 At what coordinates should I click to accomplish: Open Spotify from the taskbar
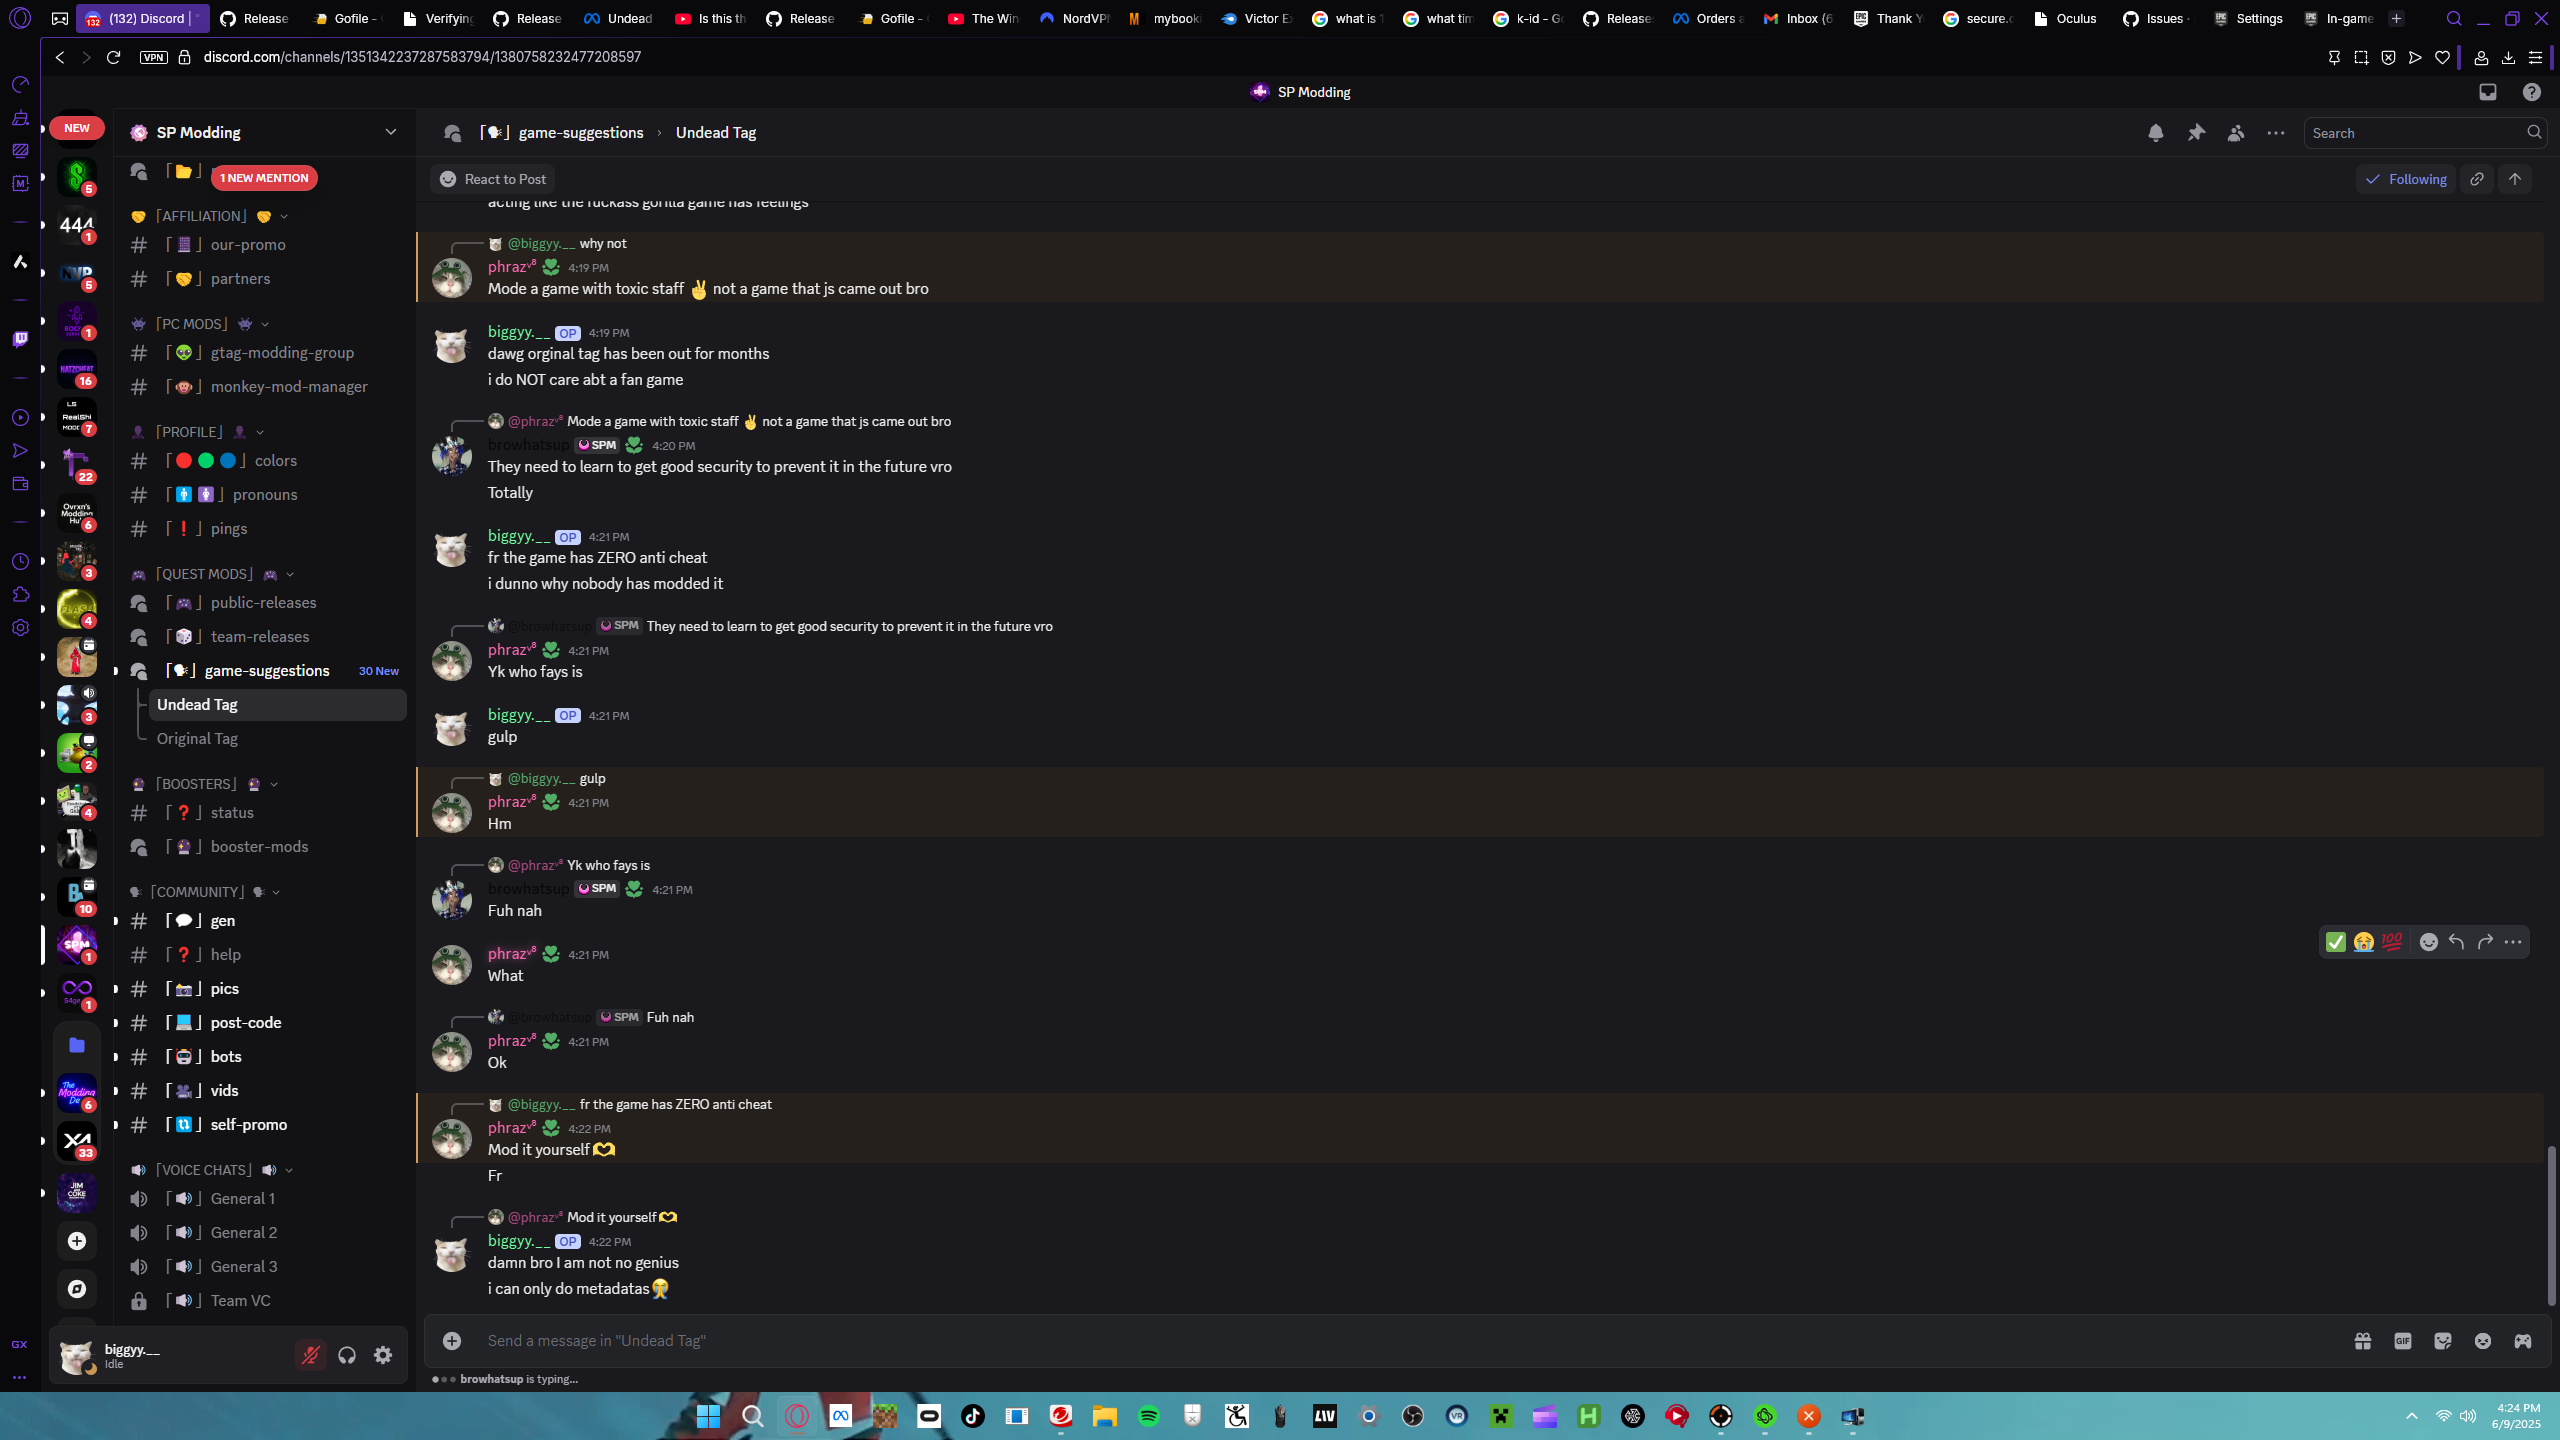(1148, 1416)
